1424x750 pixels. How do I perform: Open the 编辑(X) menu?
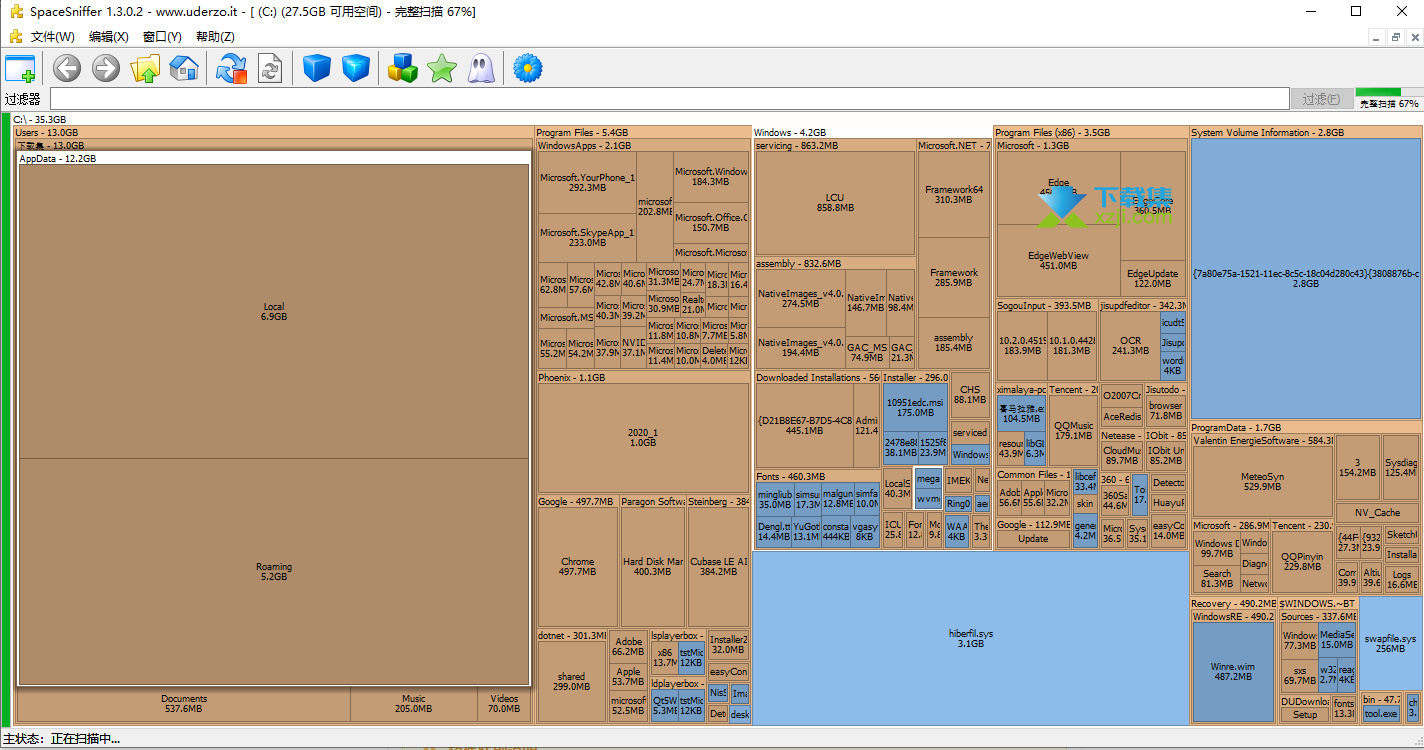pyautogui.click(x=108, y=36)
